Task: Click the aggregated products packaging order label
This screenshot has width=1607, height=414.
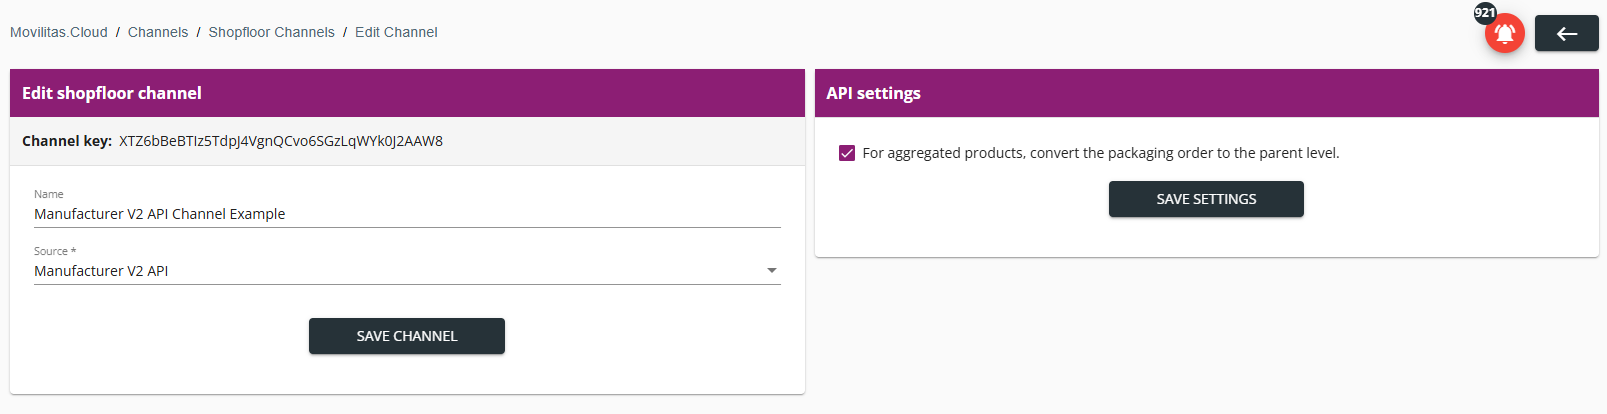Action: 1100,153
